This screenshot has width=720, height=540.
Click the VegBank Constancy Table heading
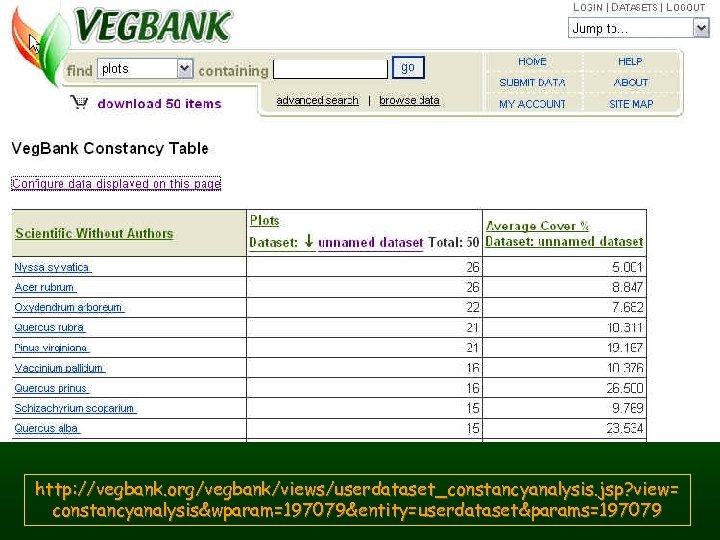tap(110, 148)
